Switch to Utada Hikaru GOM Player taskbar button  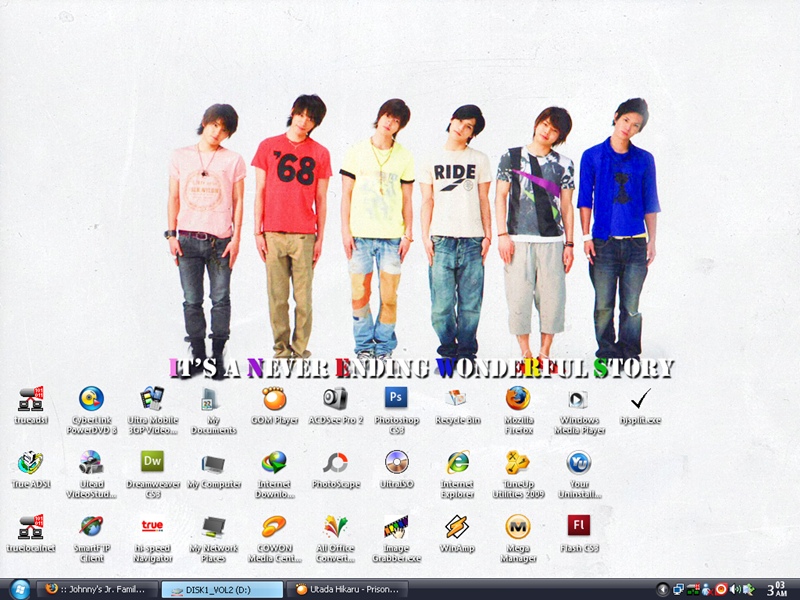pyautogui.click(x=348, y=590)
